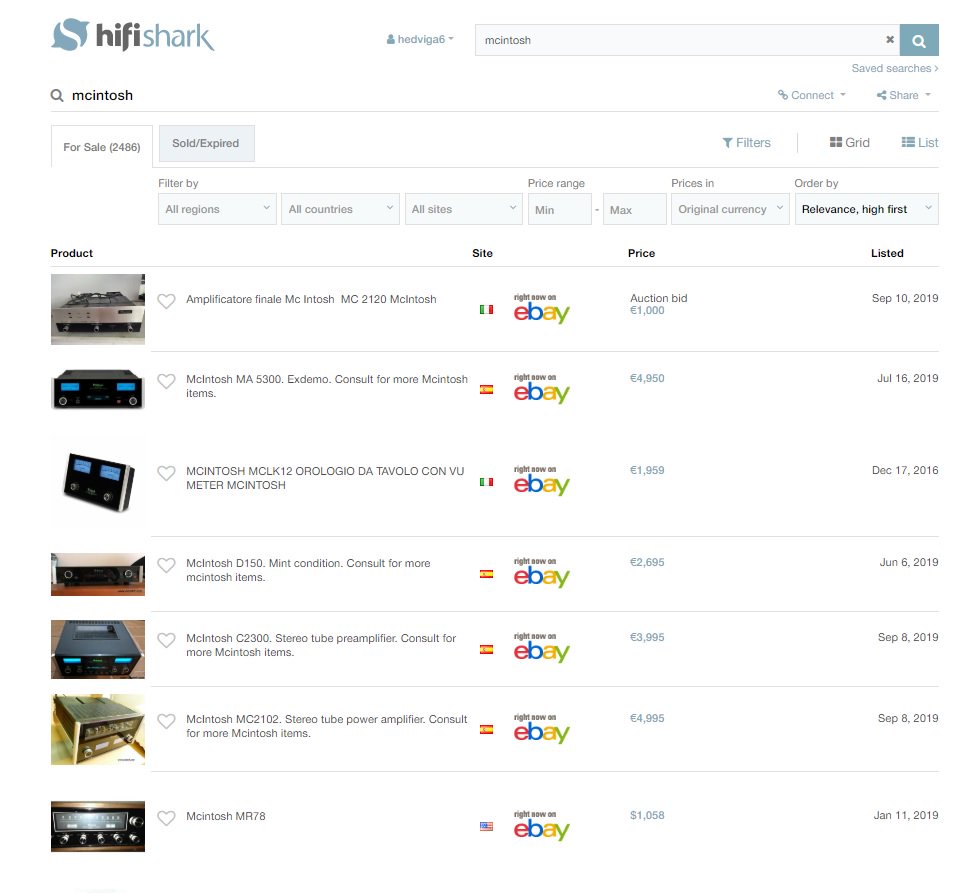
Task: Click the $1,058 price
Action: coord(647,815)
